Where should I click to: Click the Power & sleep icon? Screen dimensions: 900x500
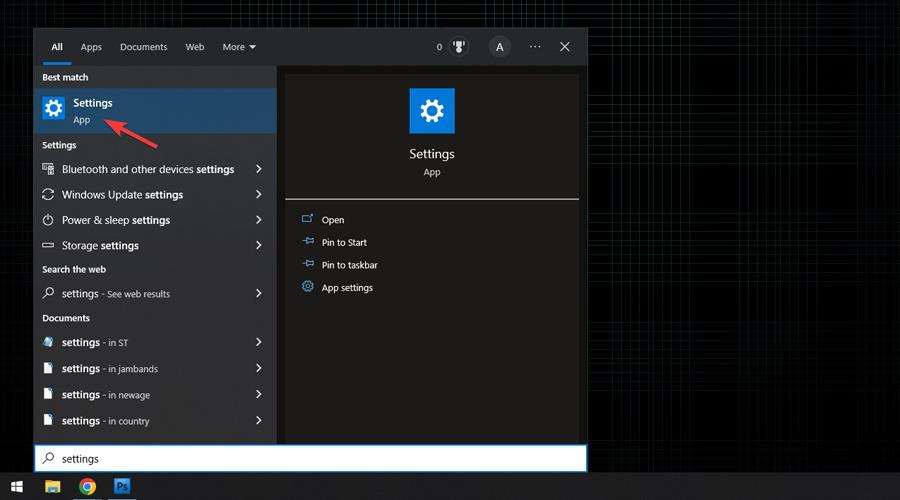pyautogui.click(x=48, y=220)
